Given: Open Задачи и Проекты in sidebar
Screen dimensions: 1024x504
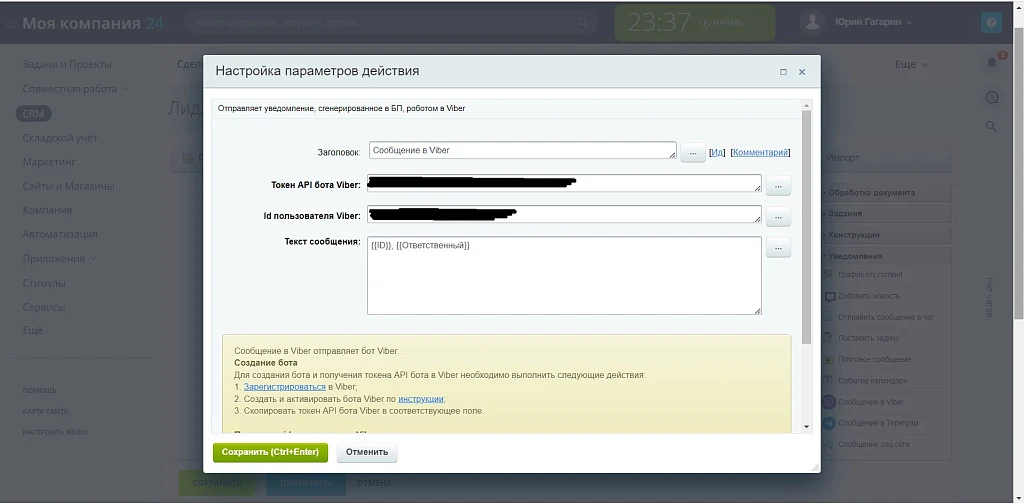Looking at the screenshot, I should [x=67, y=64].
